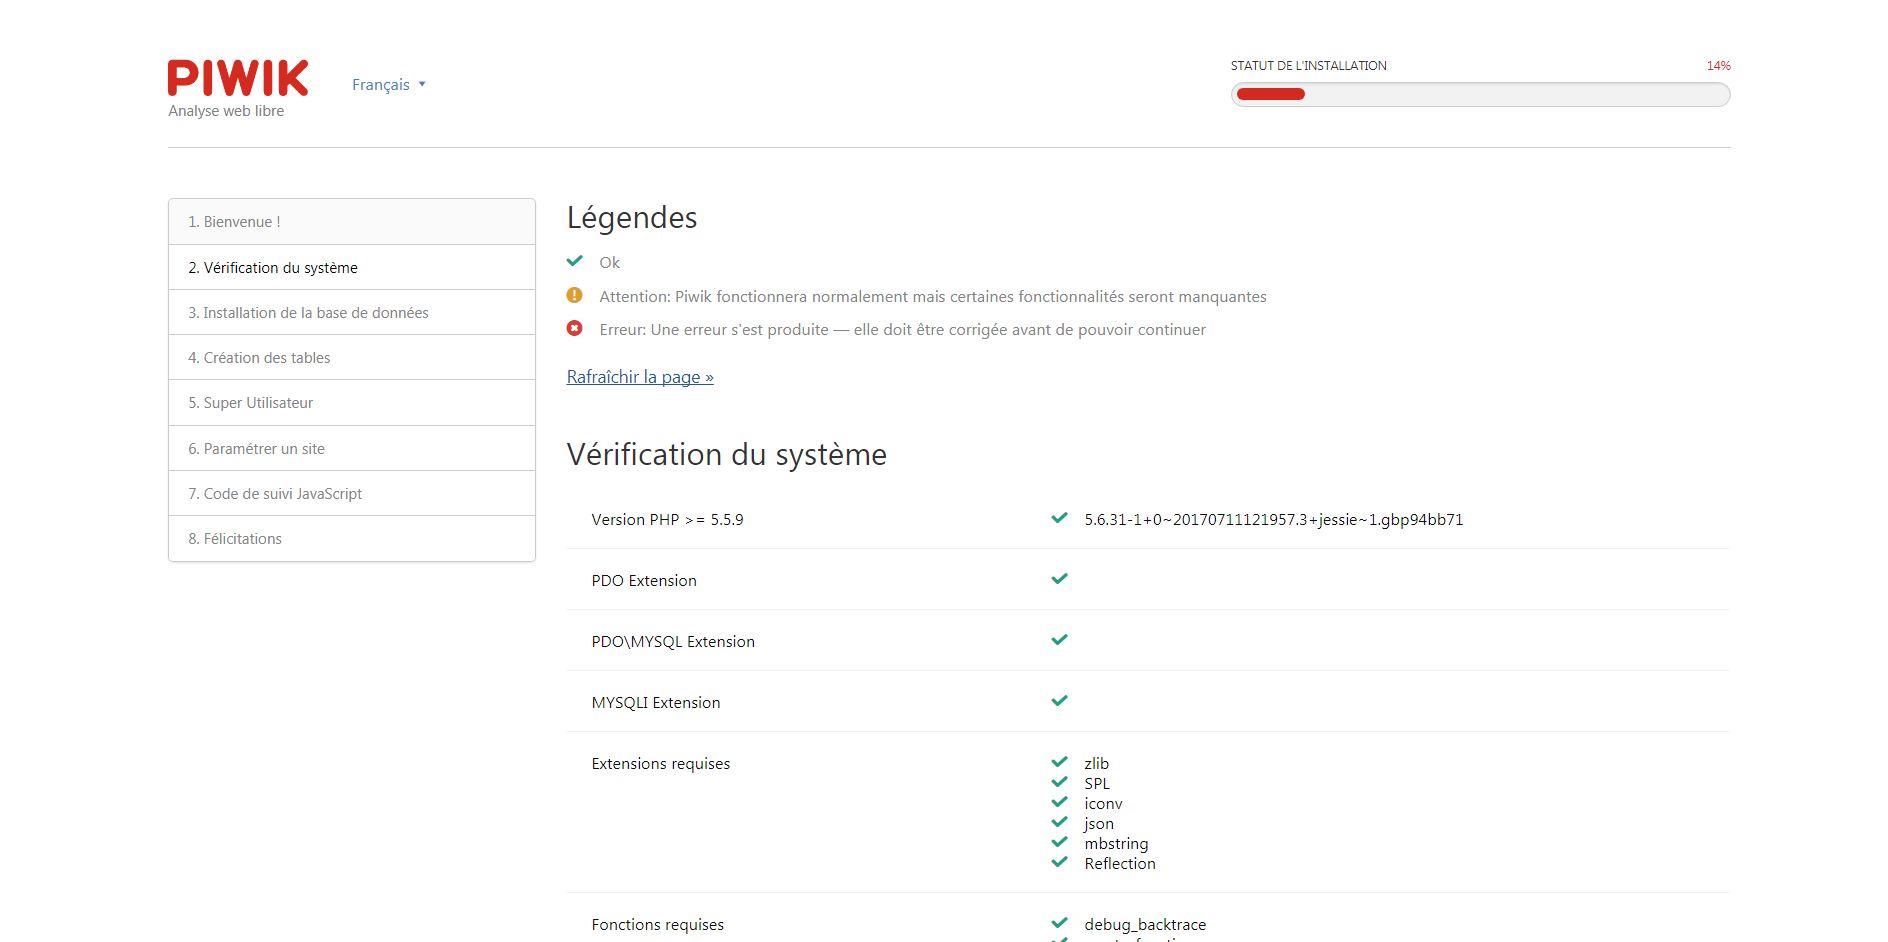
Task: Click the PDO\MYSQL Extension checkmark
Action: pos(1060,640)
